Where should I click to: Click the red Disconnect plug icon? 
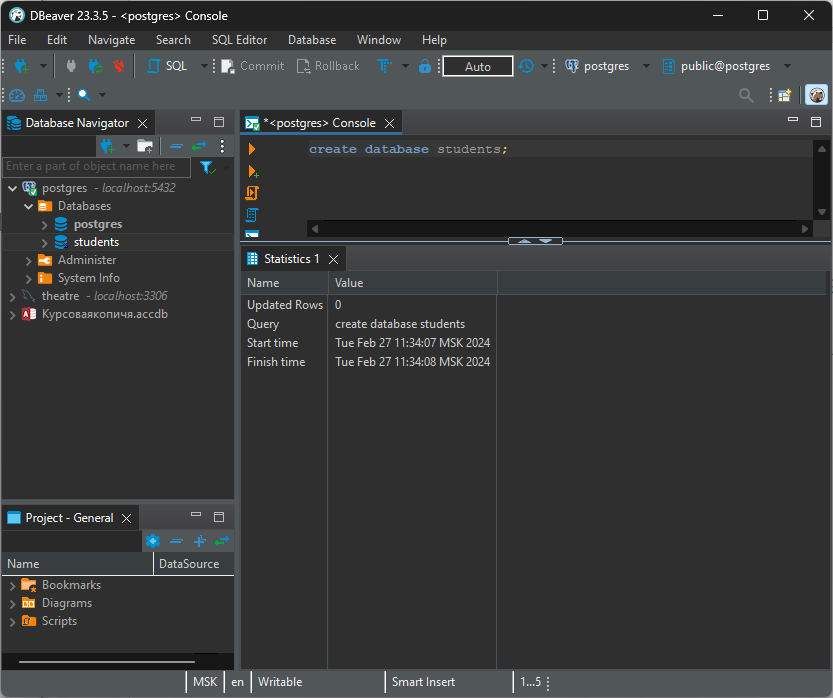119,66
